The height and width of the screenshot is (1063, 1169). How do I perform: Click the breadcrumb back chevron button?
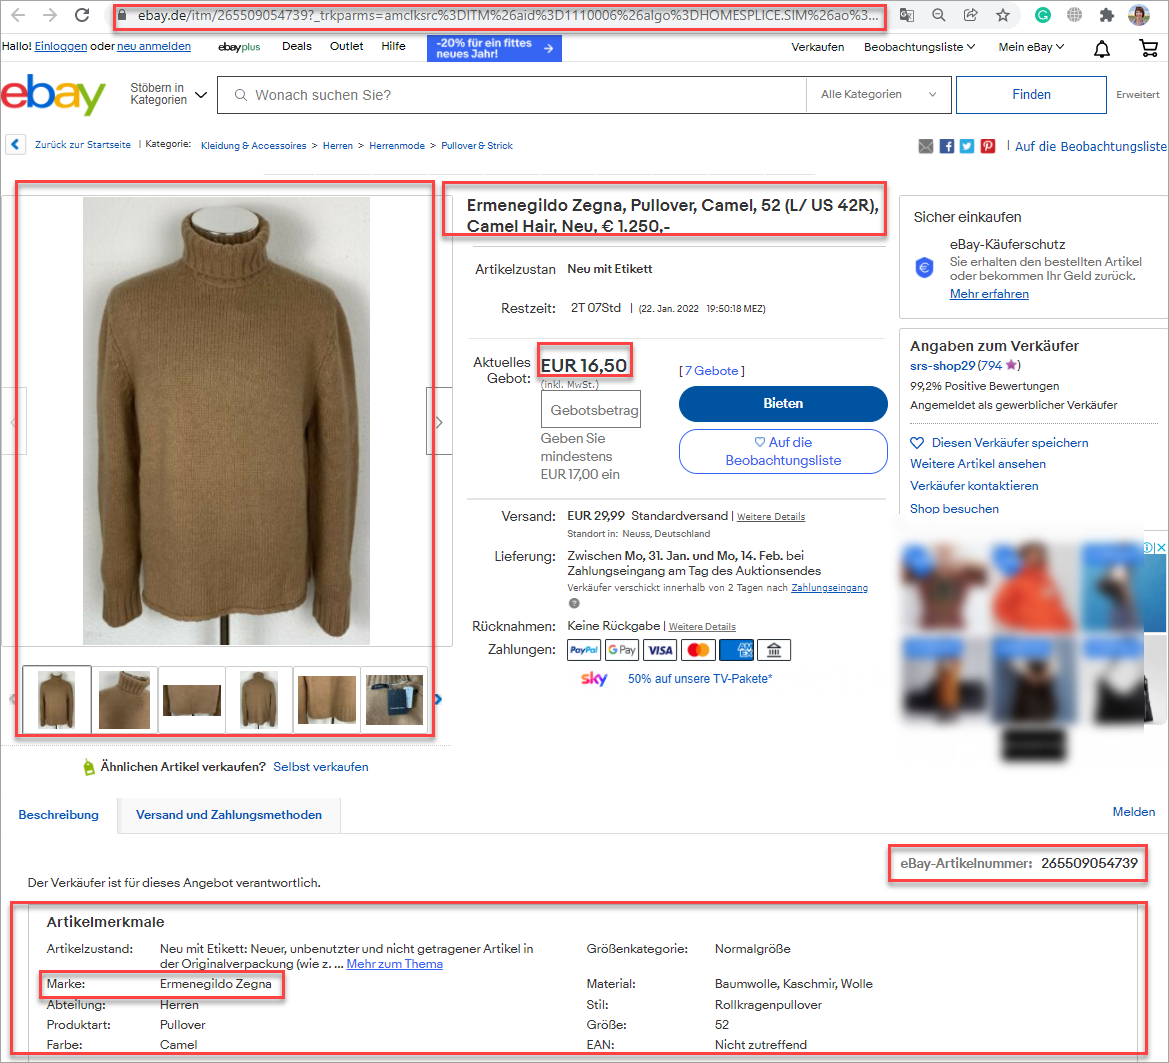point(16,145)
